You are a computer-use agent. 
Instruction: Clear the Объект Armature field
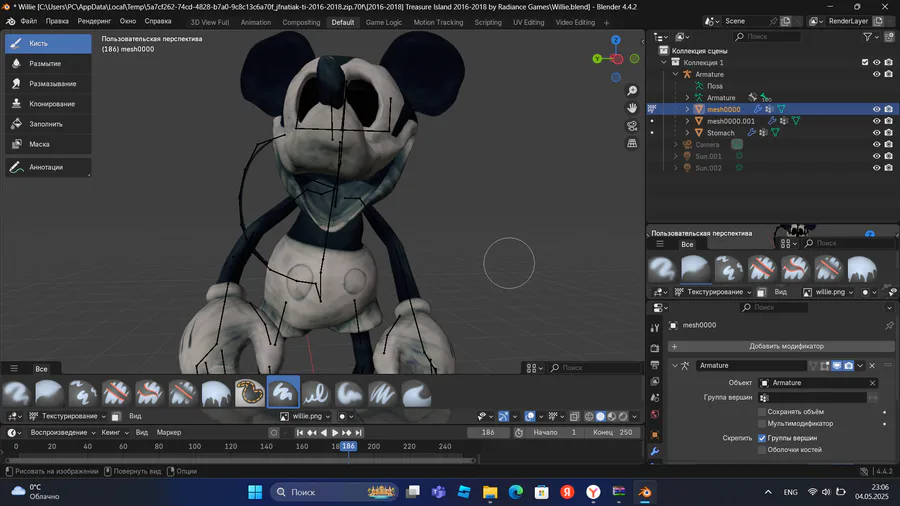tap(872, 383)
